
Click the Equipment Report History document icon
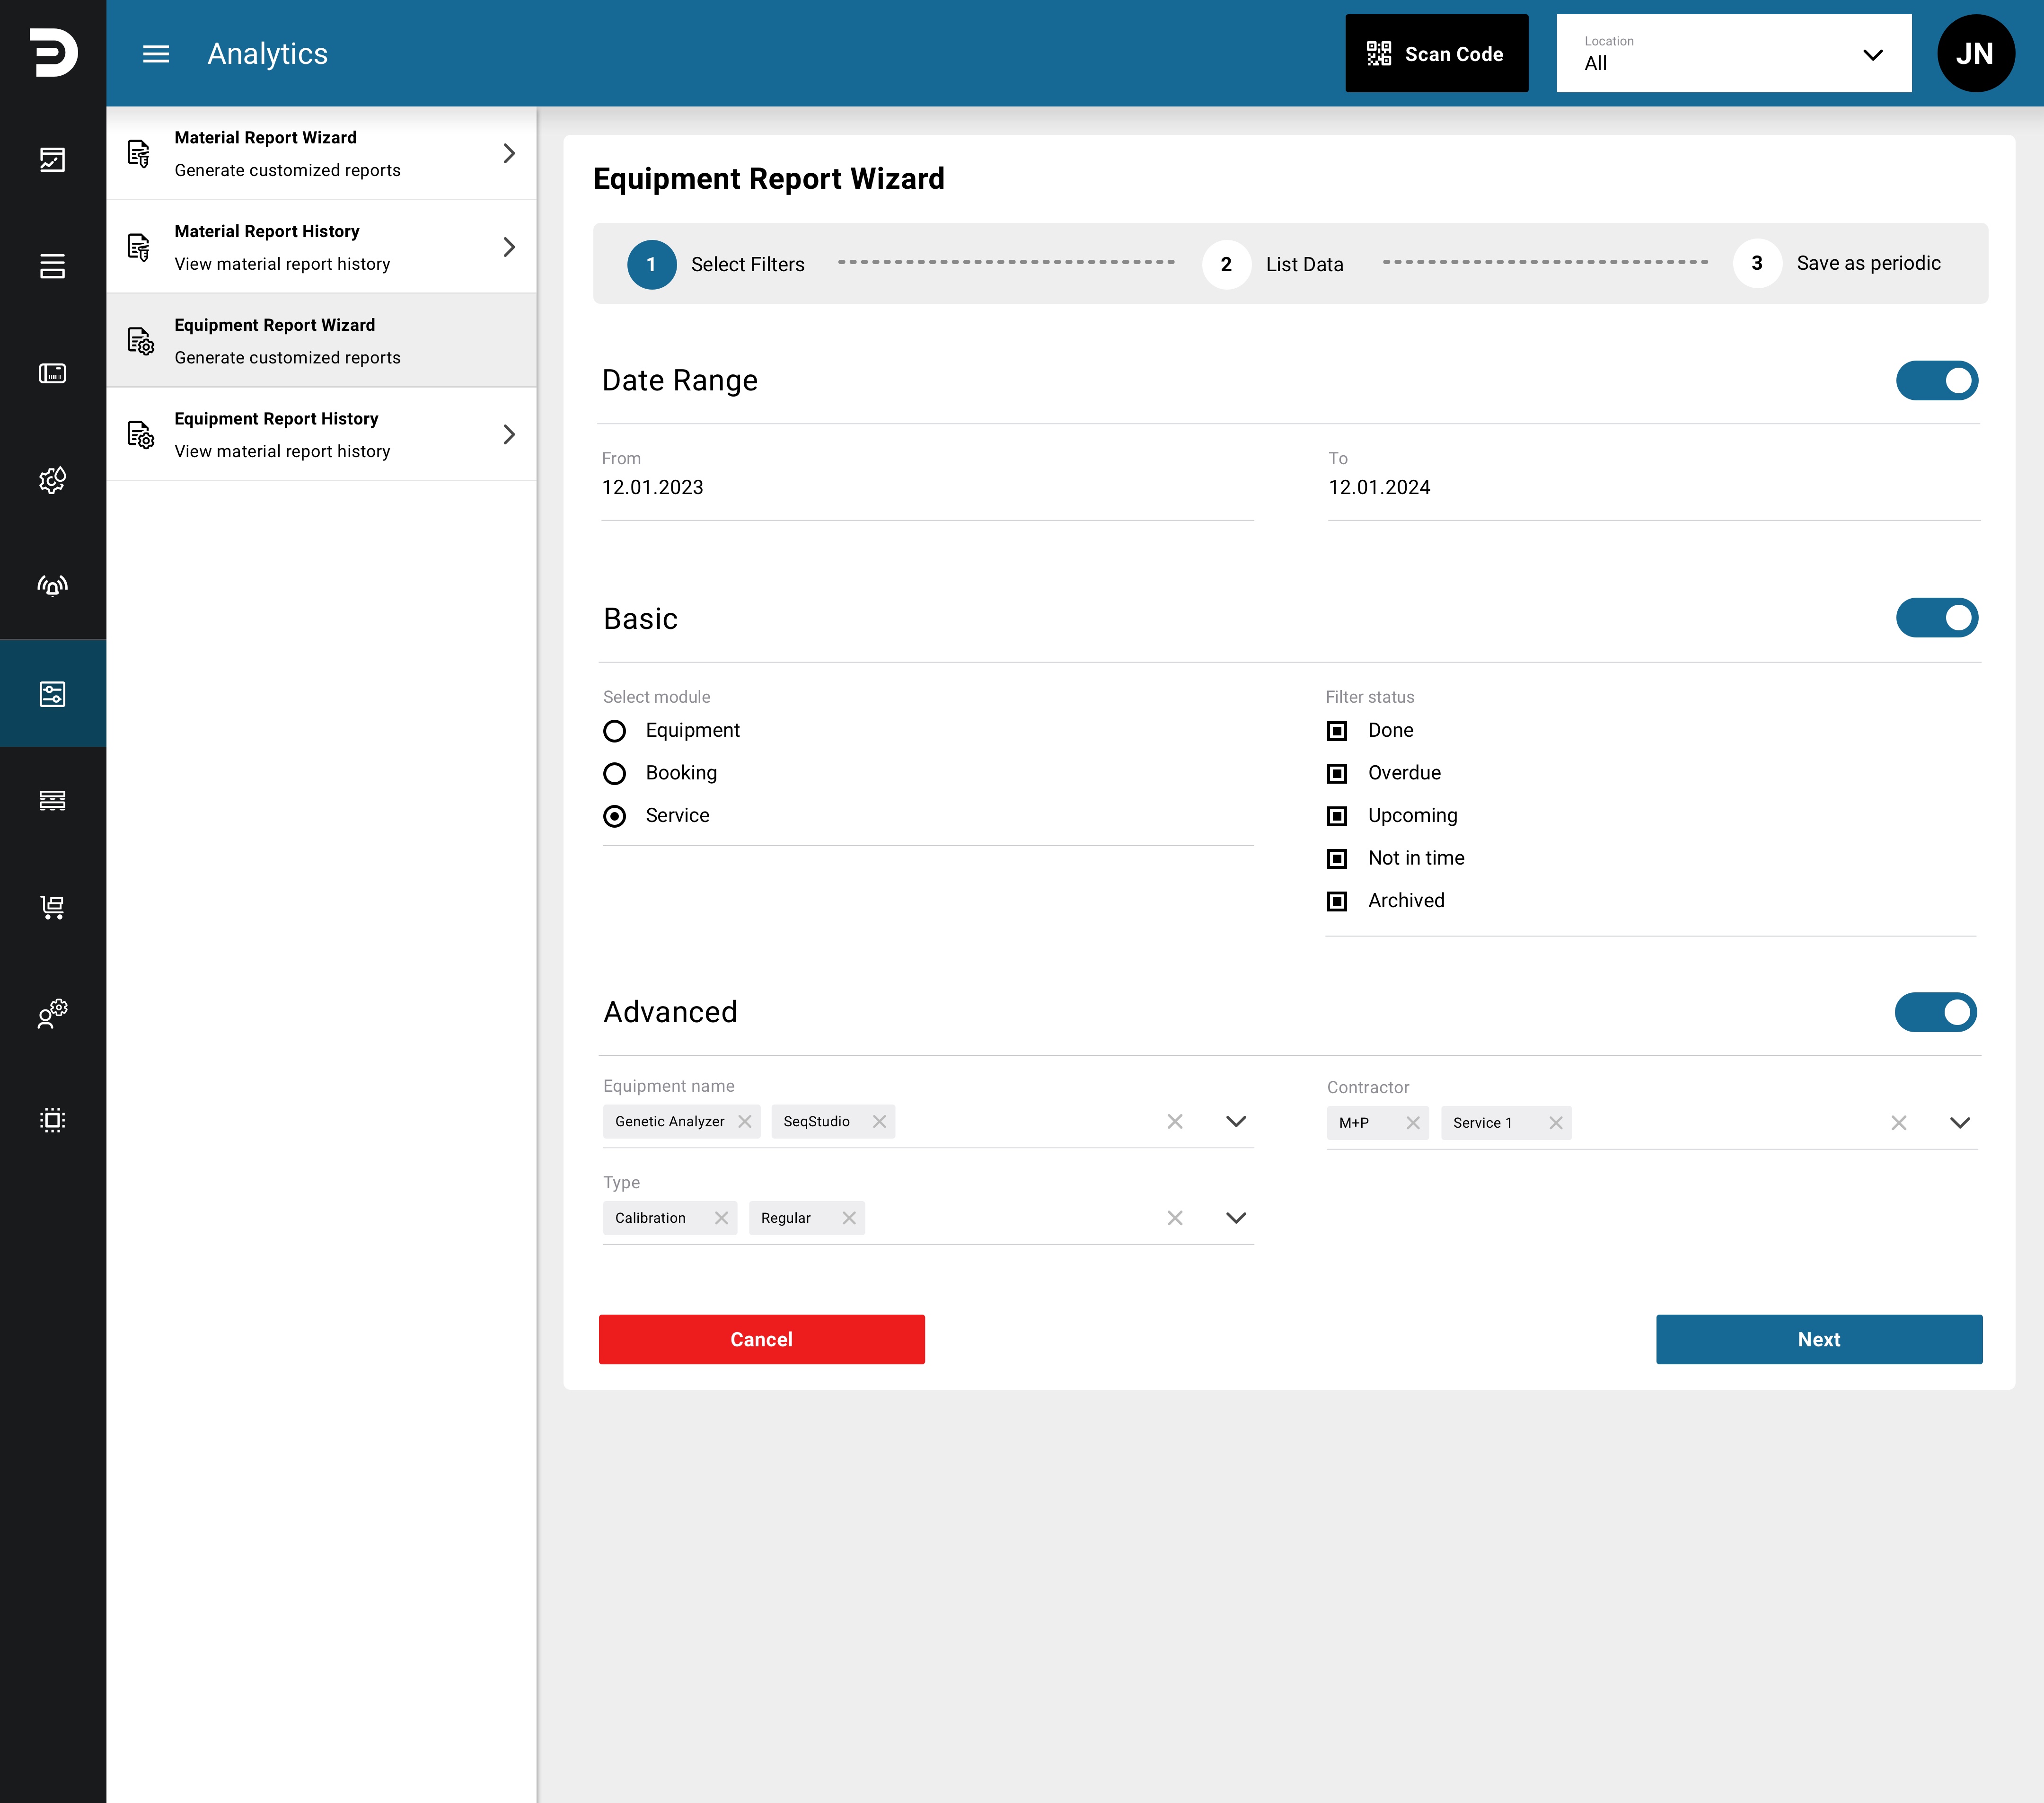point(140,434)
